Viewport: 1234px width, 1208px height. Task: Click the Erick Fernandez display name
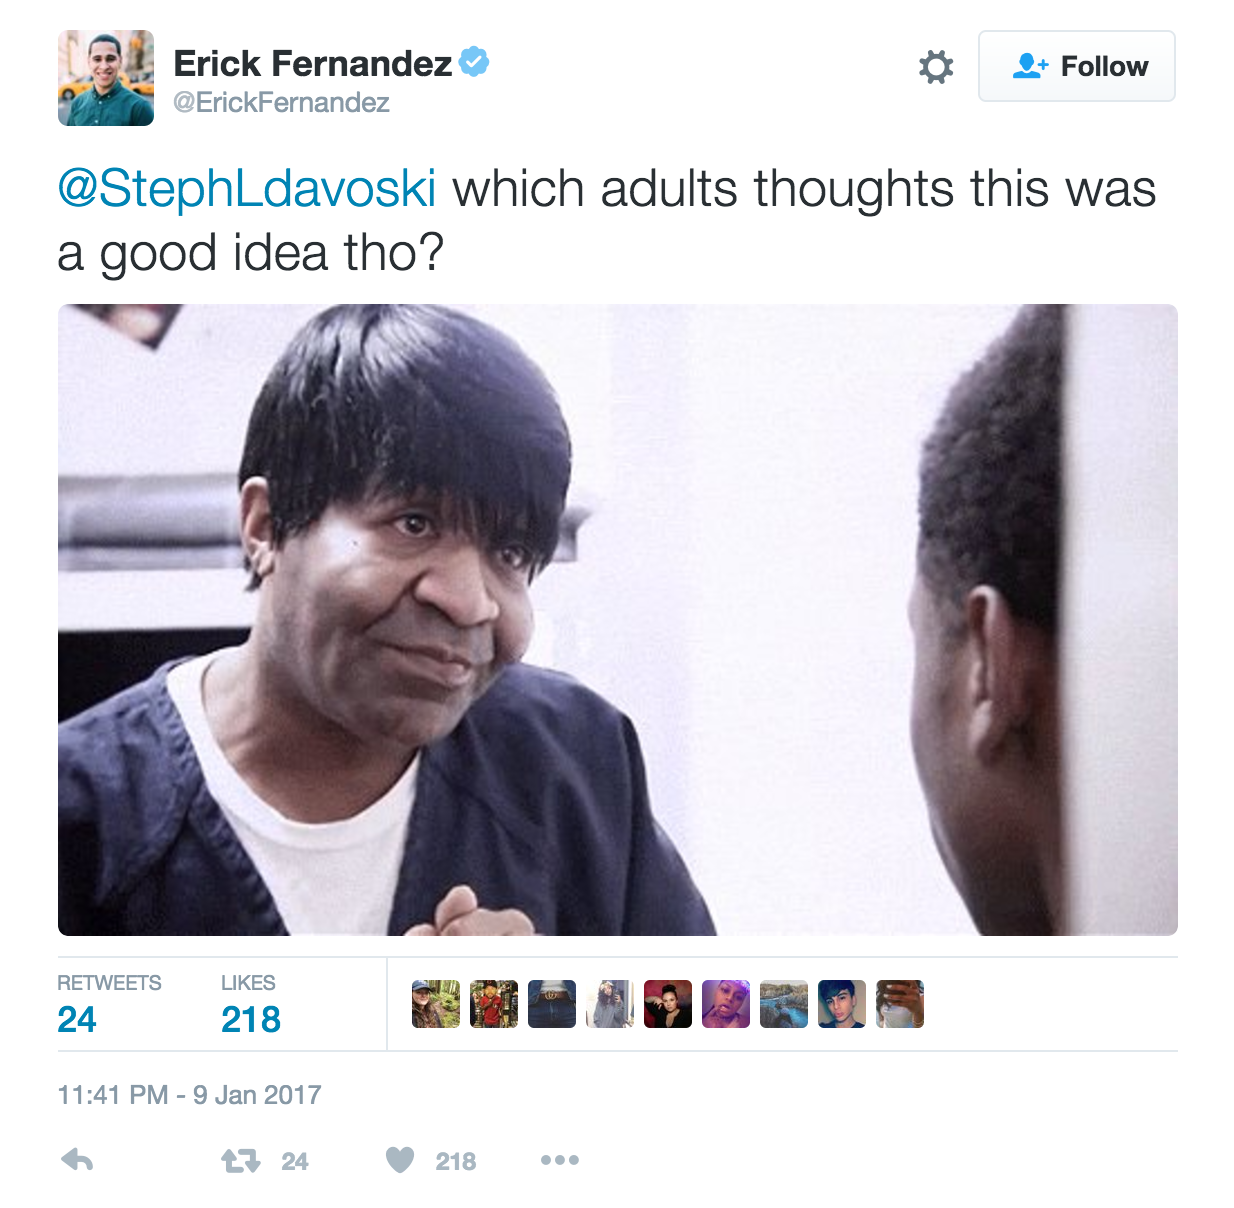click(313, 63)
